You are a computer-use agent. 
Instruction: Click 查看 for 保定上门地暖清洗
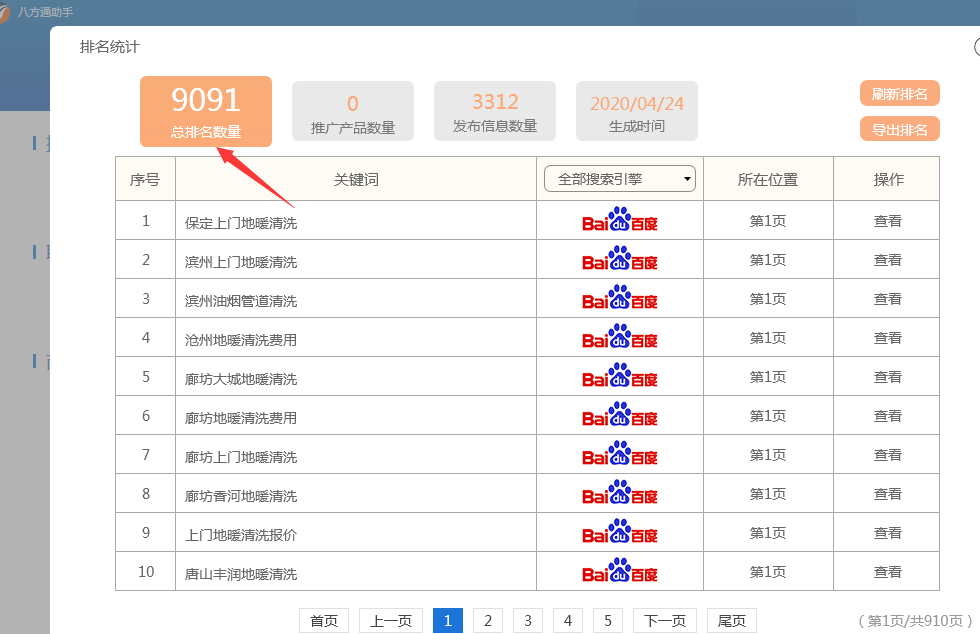coord(888,221)
